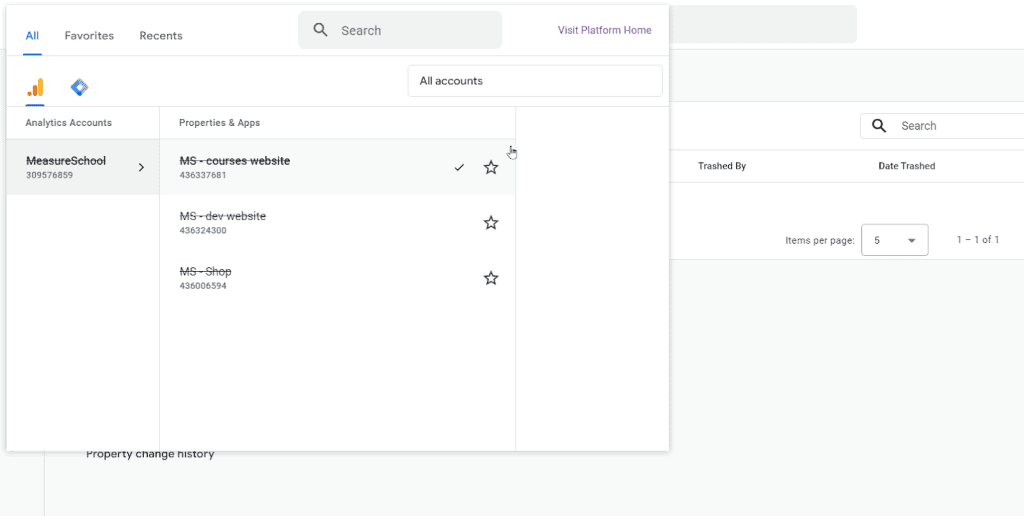Viewport: 1024px width, 516px height.
Task: Open the Recents tab
Action: coord(161,35)
